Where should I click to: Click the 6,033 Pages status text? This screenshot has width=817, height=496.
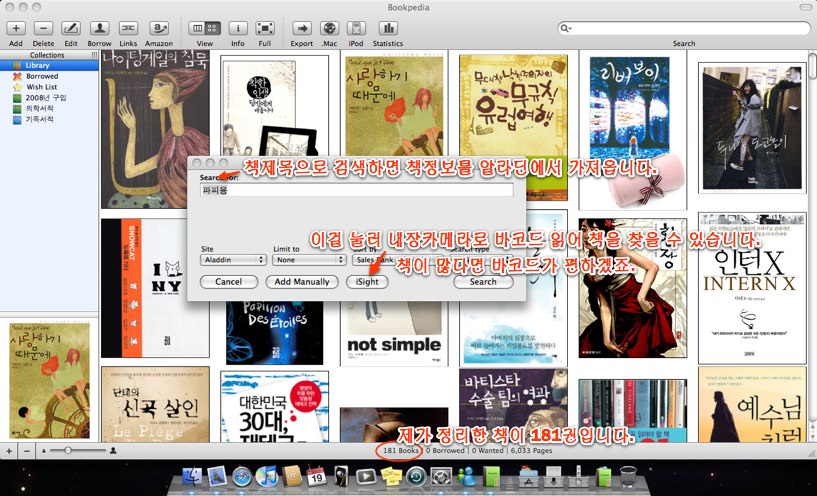click(531, 451)
